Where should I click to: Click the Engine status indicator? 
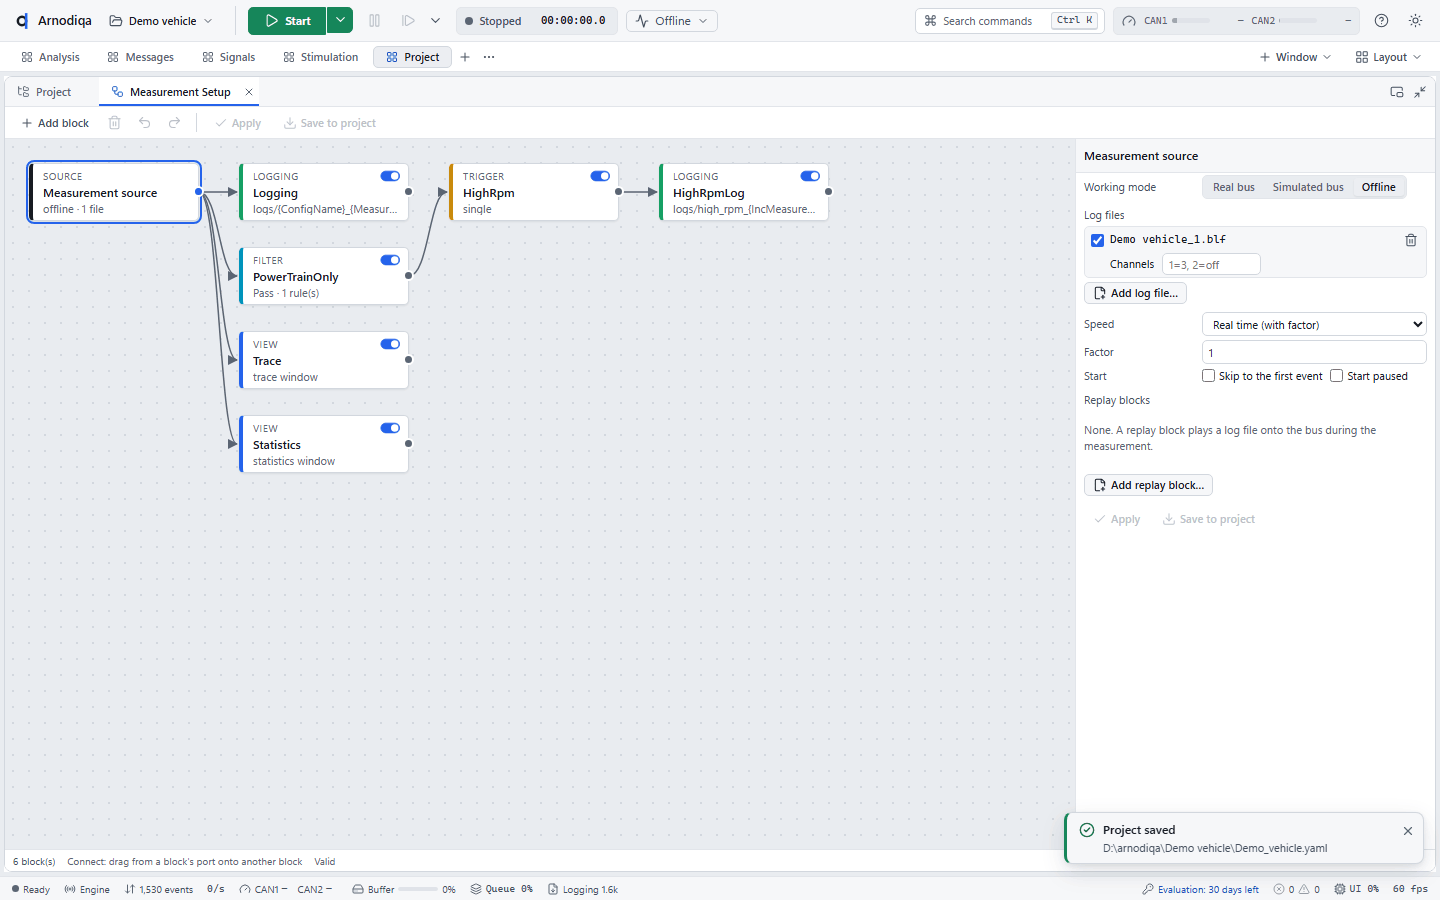(x=87, y=889)
